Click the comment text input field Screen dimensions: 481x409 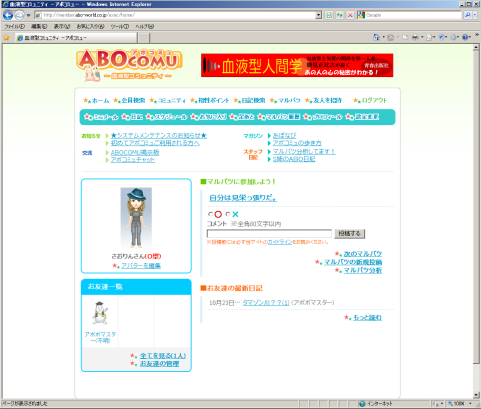click(x=269, y=233)
